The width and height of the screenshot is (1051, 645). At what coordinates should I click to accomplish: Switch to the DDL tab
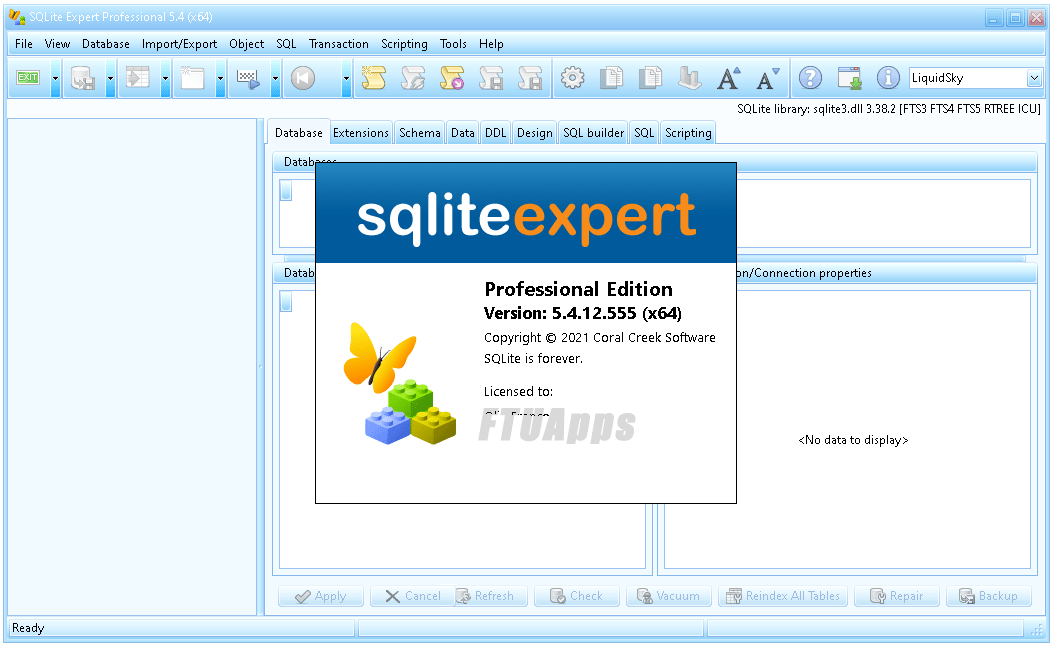click(495, 133)
